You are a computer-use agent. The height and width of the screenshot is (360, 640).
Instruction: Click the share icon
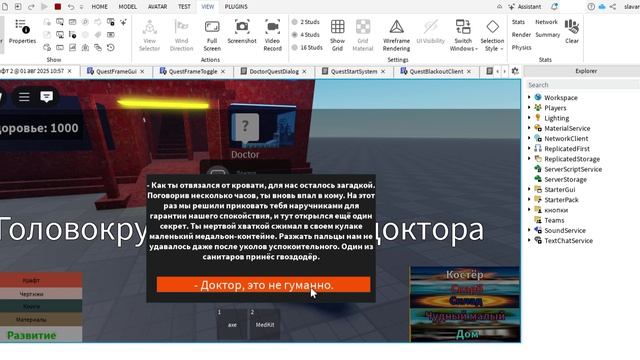point(613,7)
